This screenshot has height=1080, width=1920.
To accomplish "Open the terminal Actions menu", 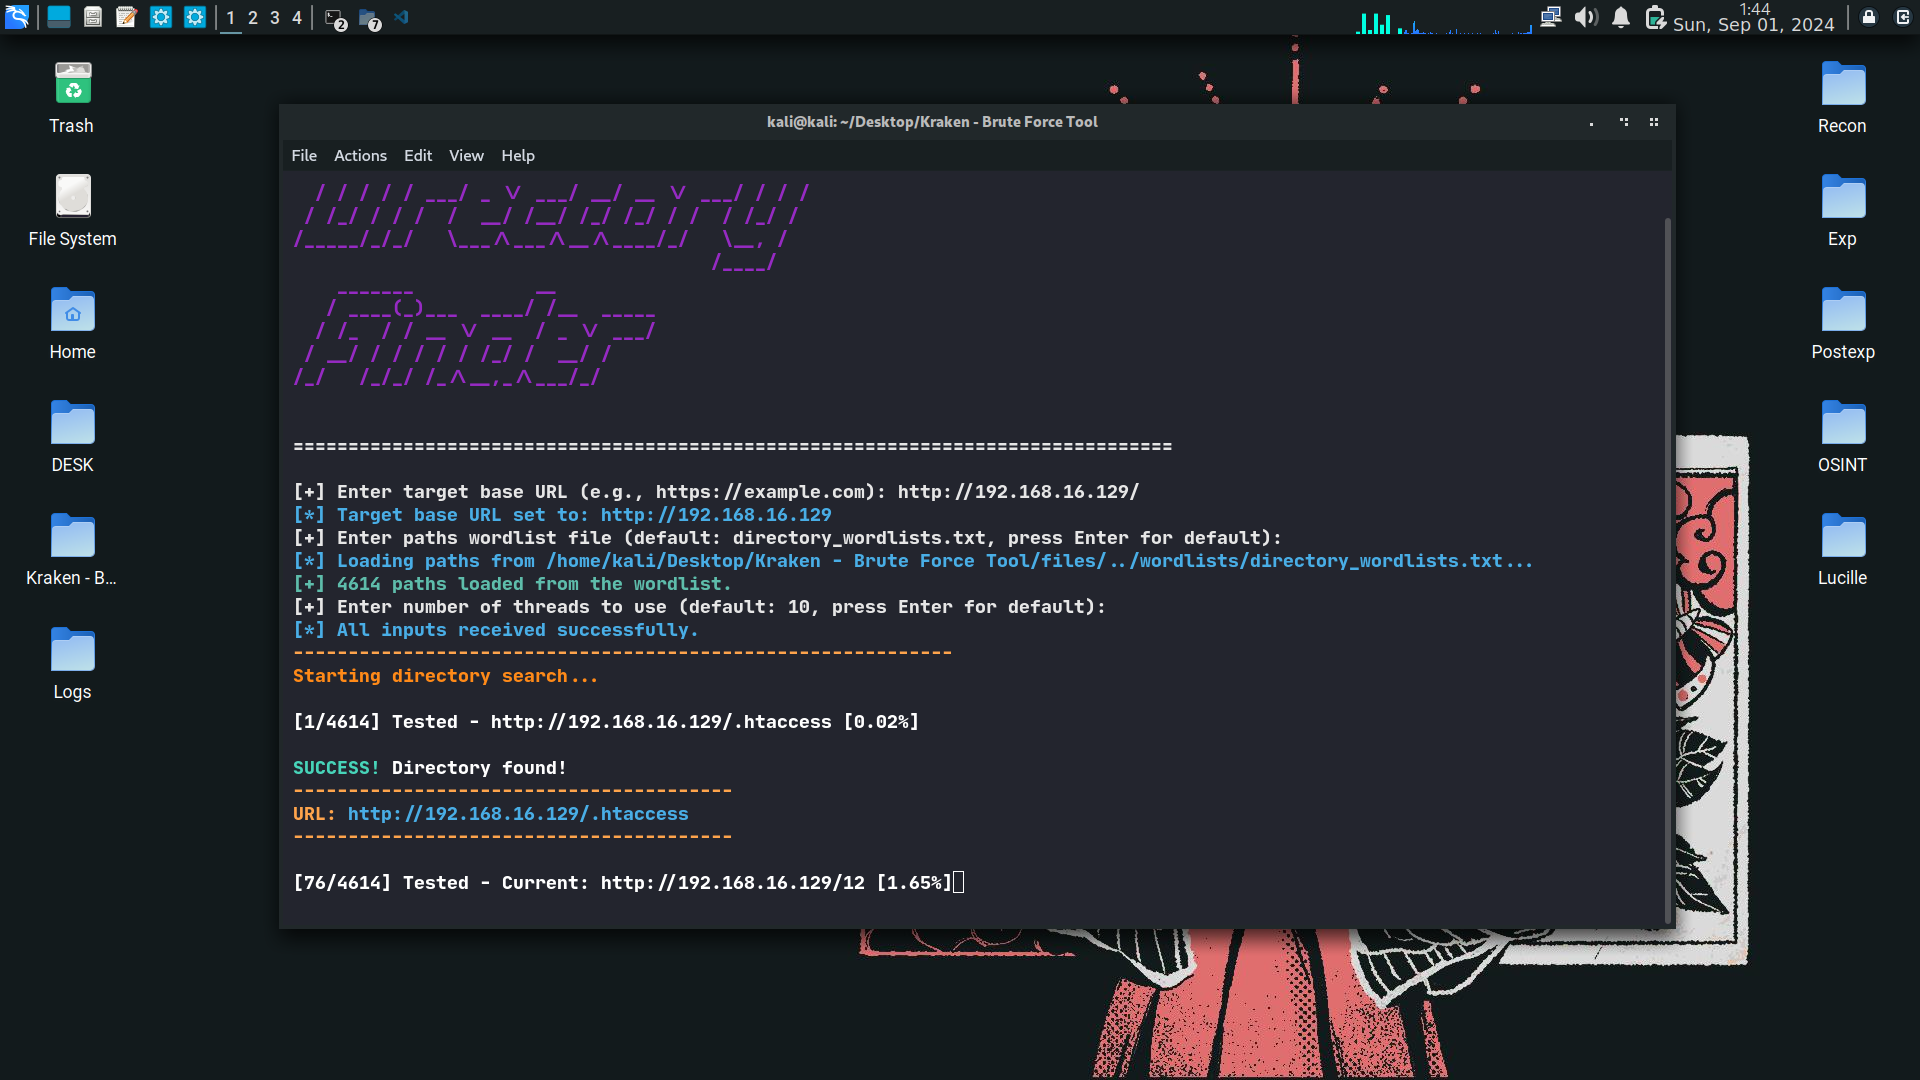I will (x=360, y=155).
